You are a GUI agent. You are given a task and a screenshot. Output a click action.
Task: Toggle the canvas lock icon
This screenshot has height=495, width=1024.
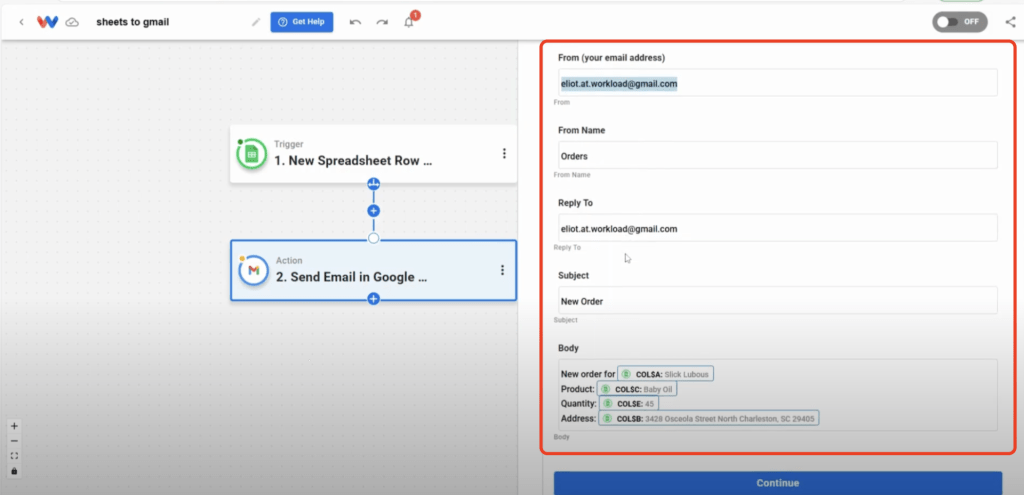pyautogui.click(x=14, y=471)
